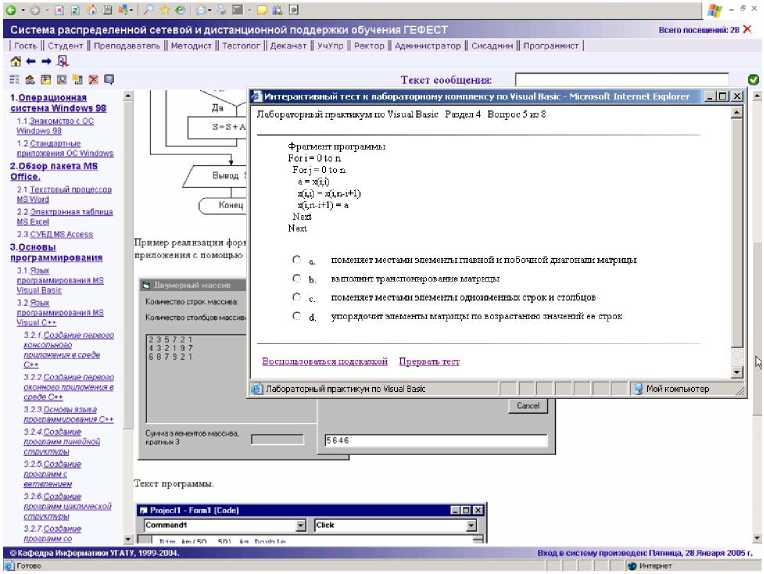The width and height of the screenshot is (764, 574).
Task: Open the Mail icon dropdown arrow
Action: 210,10
